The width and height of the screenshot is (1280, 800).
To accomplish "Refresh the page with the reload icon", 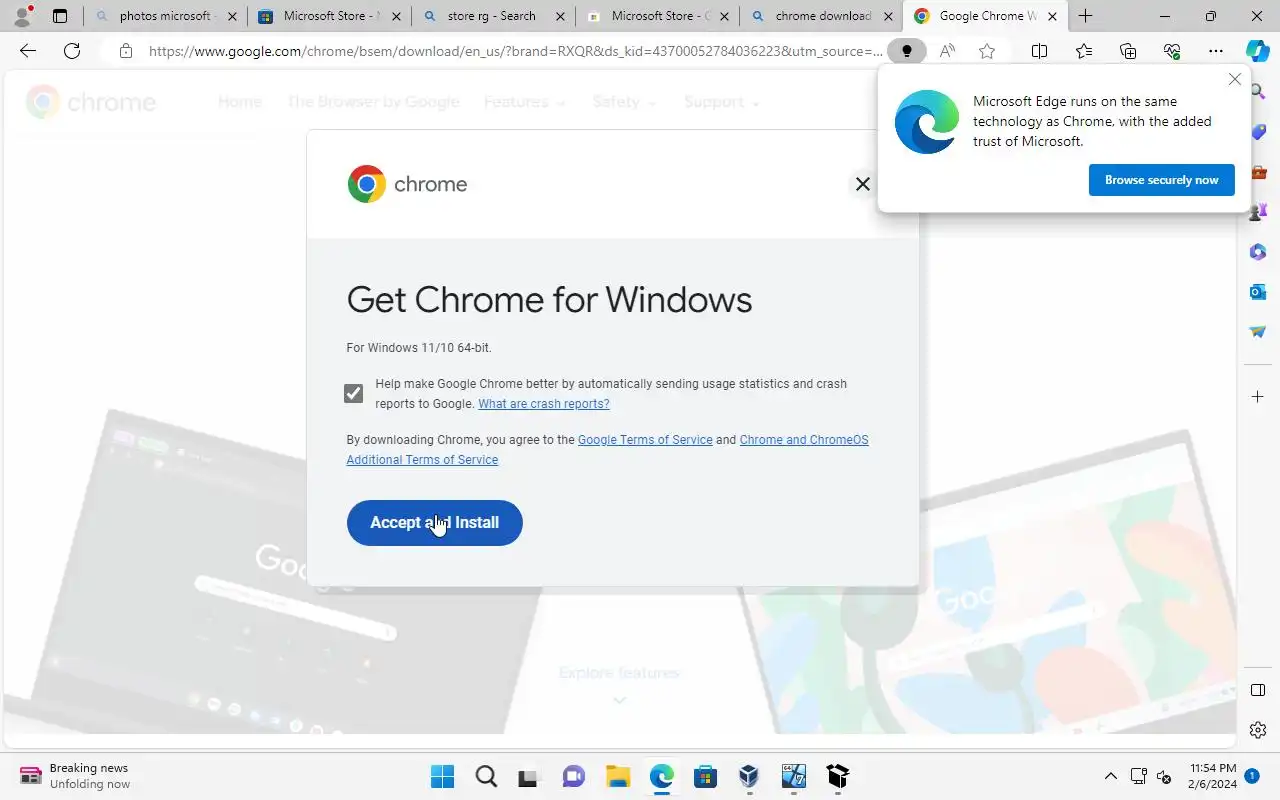I will [x=72, y=52].
